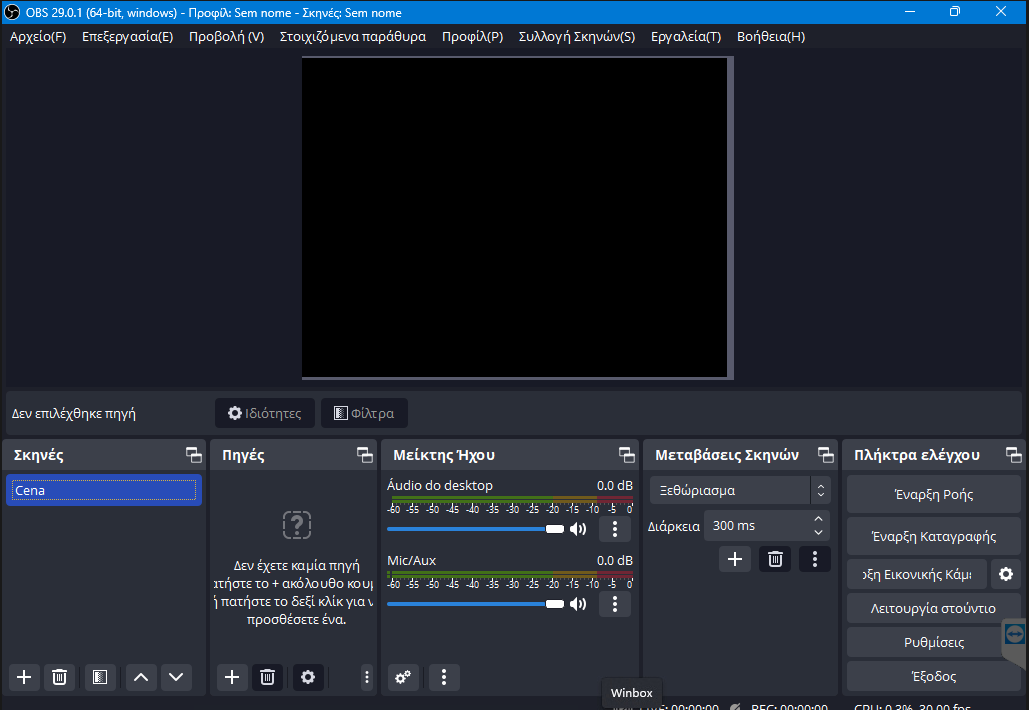
Task: Click Έναρξη Καταγραφής button
Action: tap(934, 536)
